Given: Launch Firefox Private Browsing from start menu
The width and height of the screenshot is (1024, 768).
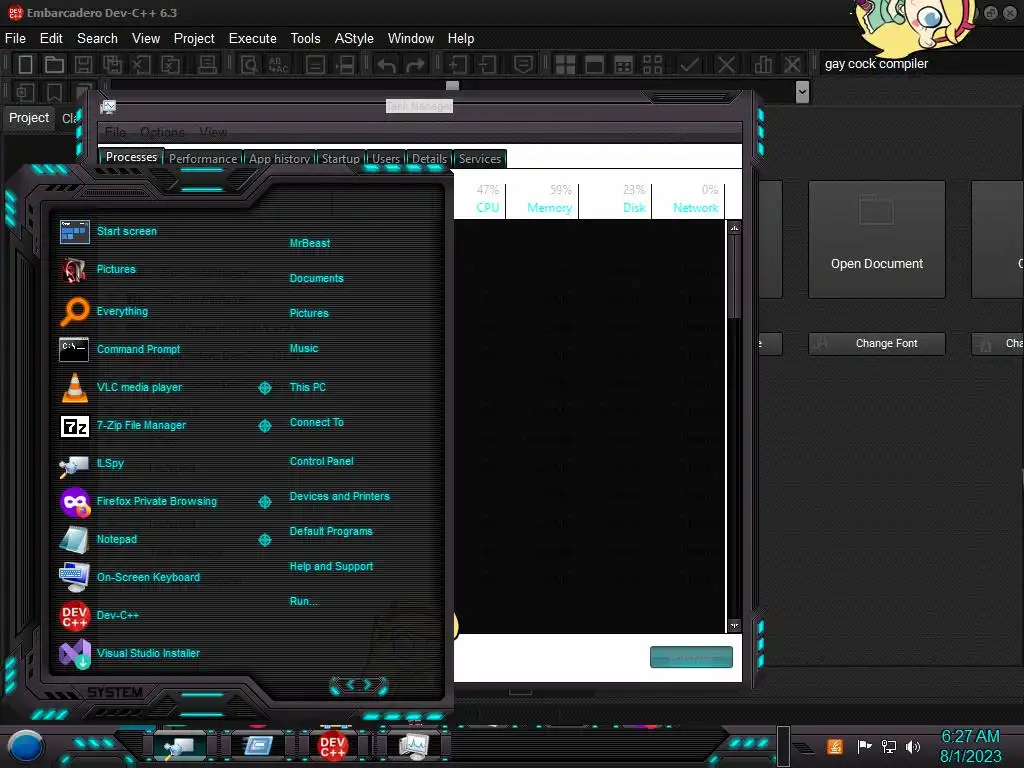Looking at the screenshot, I should pos(157,501).
